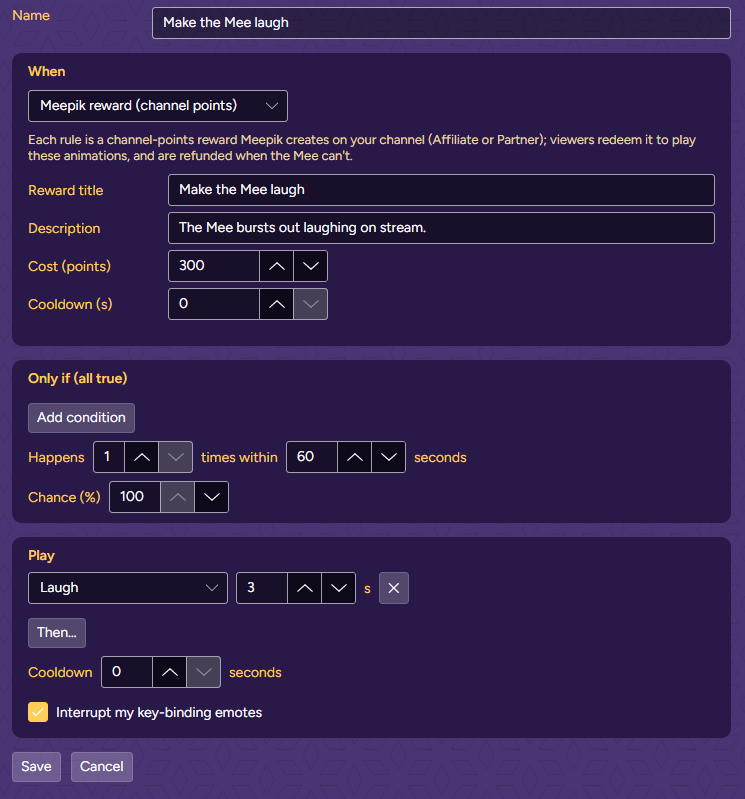Click the disabled Cooldown (s) down arrow
Screen dimensions: 745x799
(310, 304)
